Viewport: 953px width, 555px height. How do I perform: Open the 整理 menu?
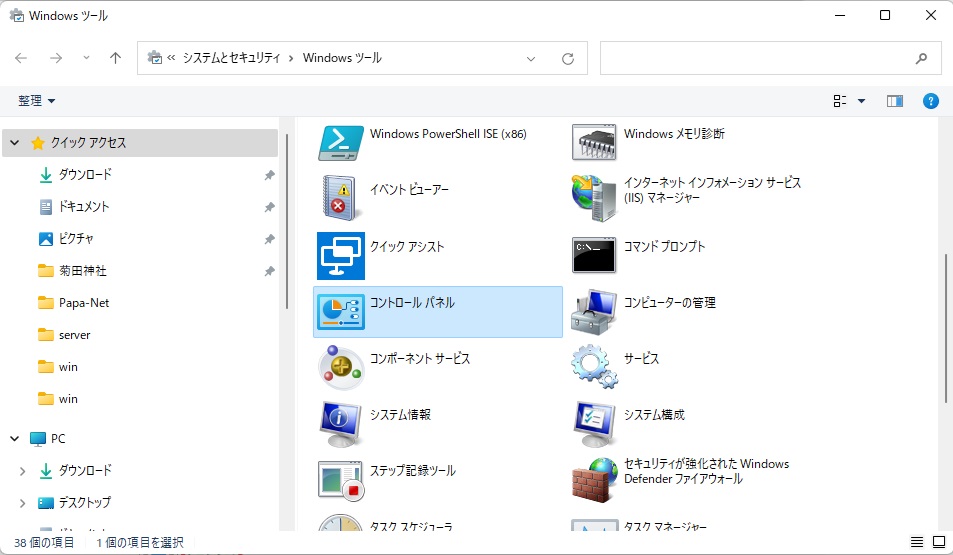point(36,101)
